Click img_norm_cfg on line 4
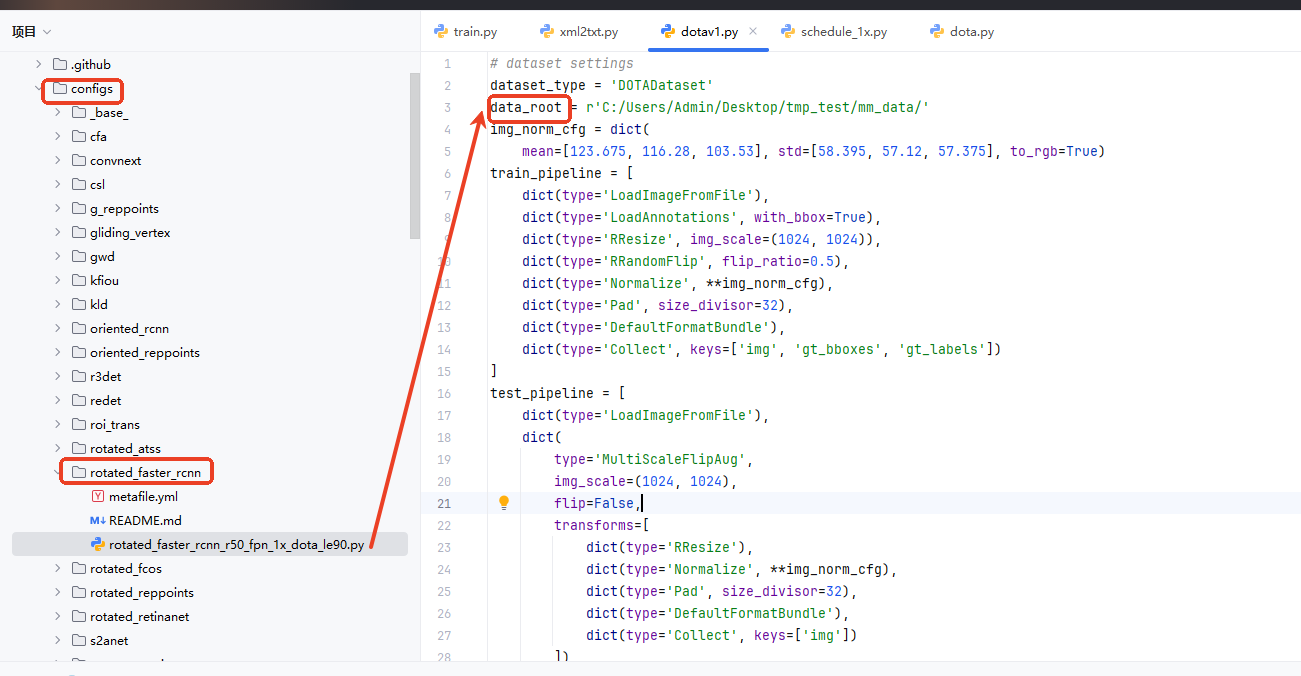Image resolution: width=1301 pixels, height=676 pixels. (534, 129)
